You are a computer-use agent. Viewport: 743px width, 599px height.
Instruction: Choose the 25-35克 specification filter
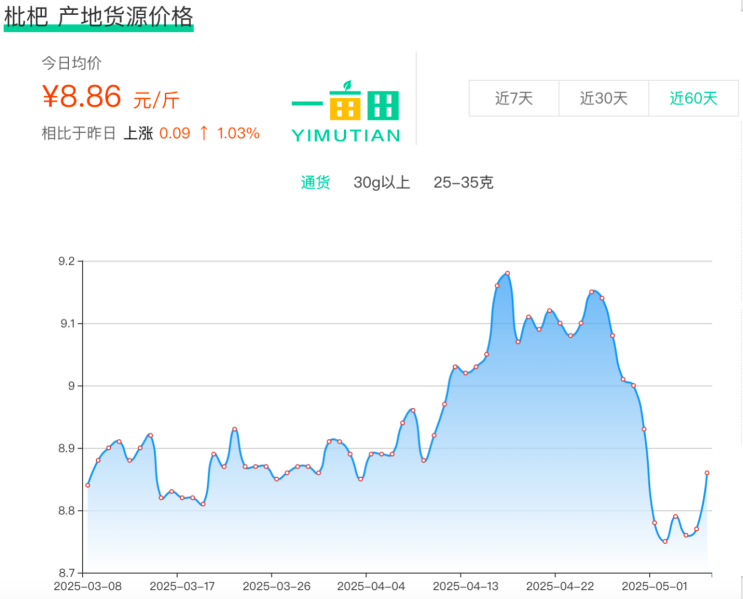coord(463,182)
